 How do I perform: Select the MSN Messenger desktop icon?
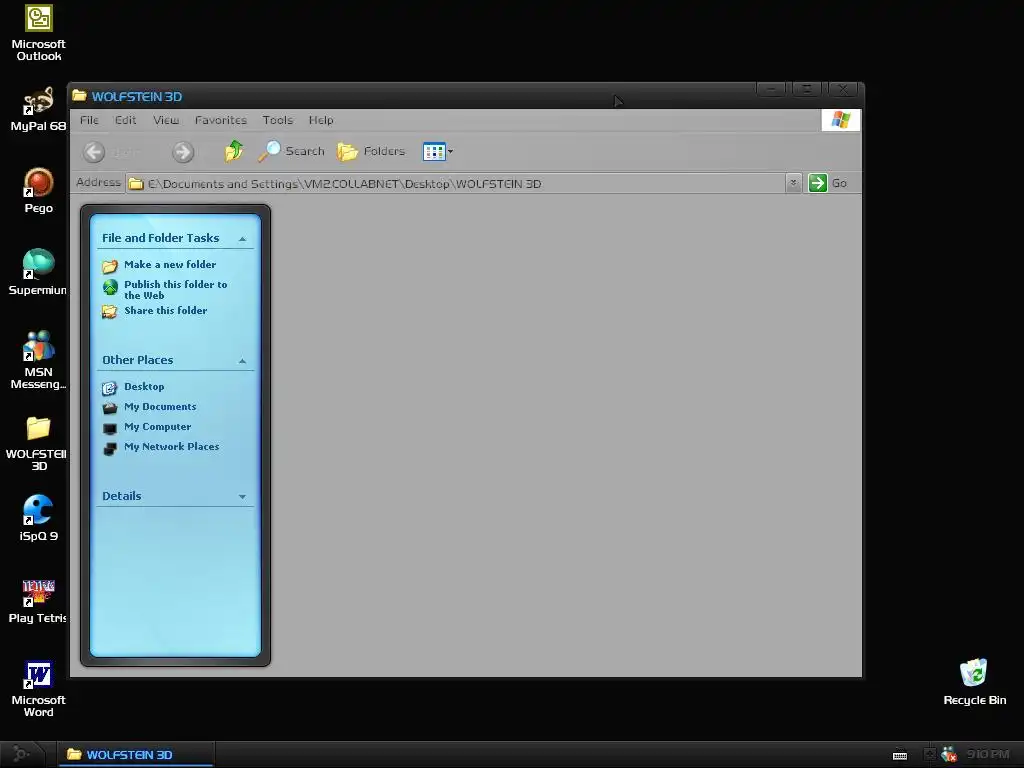[x=39, y=360]
